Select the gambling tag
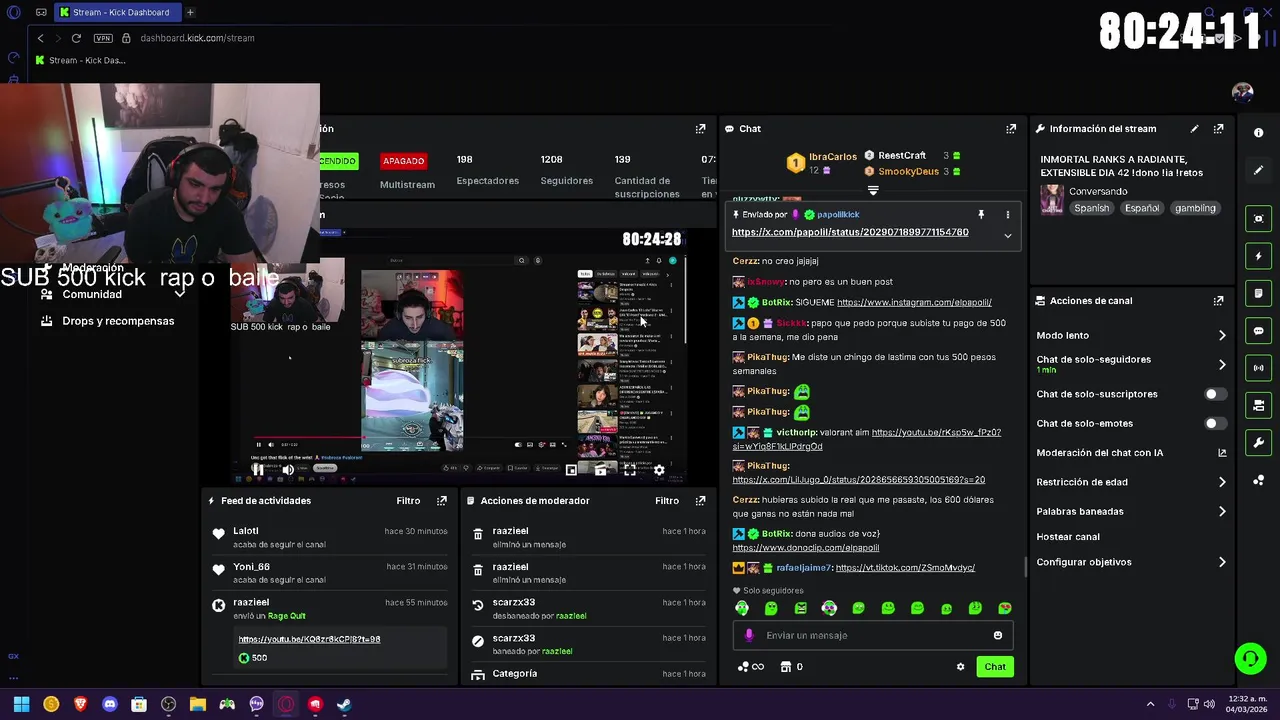Screen dimensions: 1280x720 (1195, 208)
